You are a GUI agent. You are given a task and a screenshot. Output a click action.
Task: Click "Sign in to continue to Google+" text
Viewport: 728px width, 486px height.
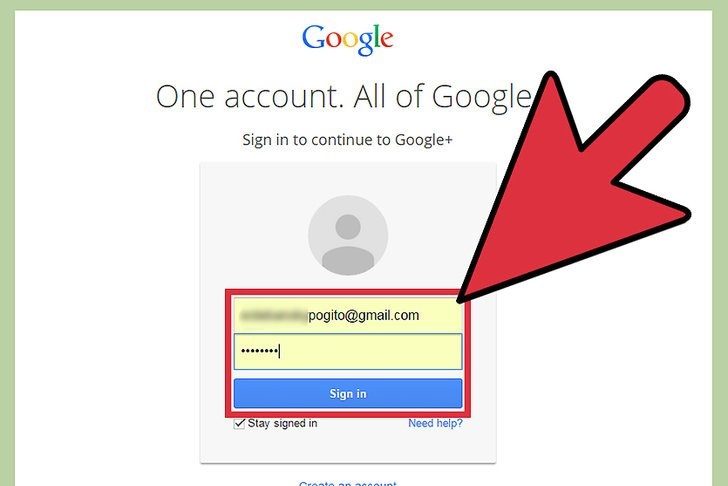point(347,140)
